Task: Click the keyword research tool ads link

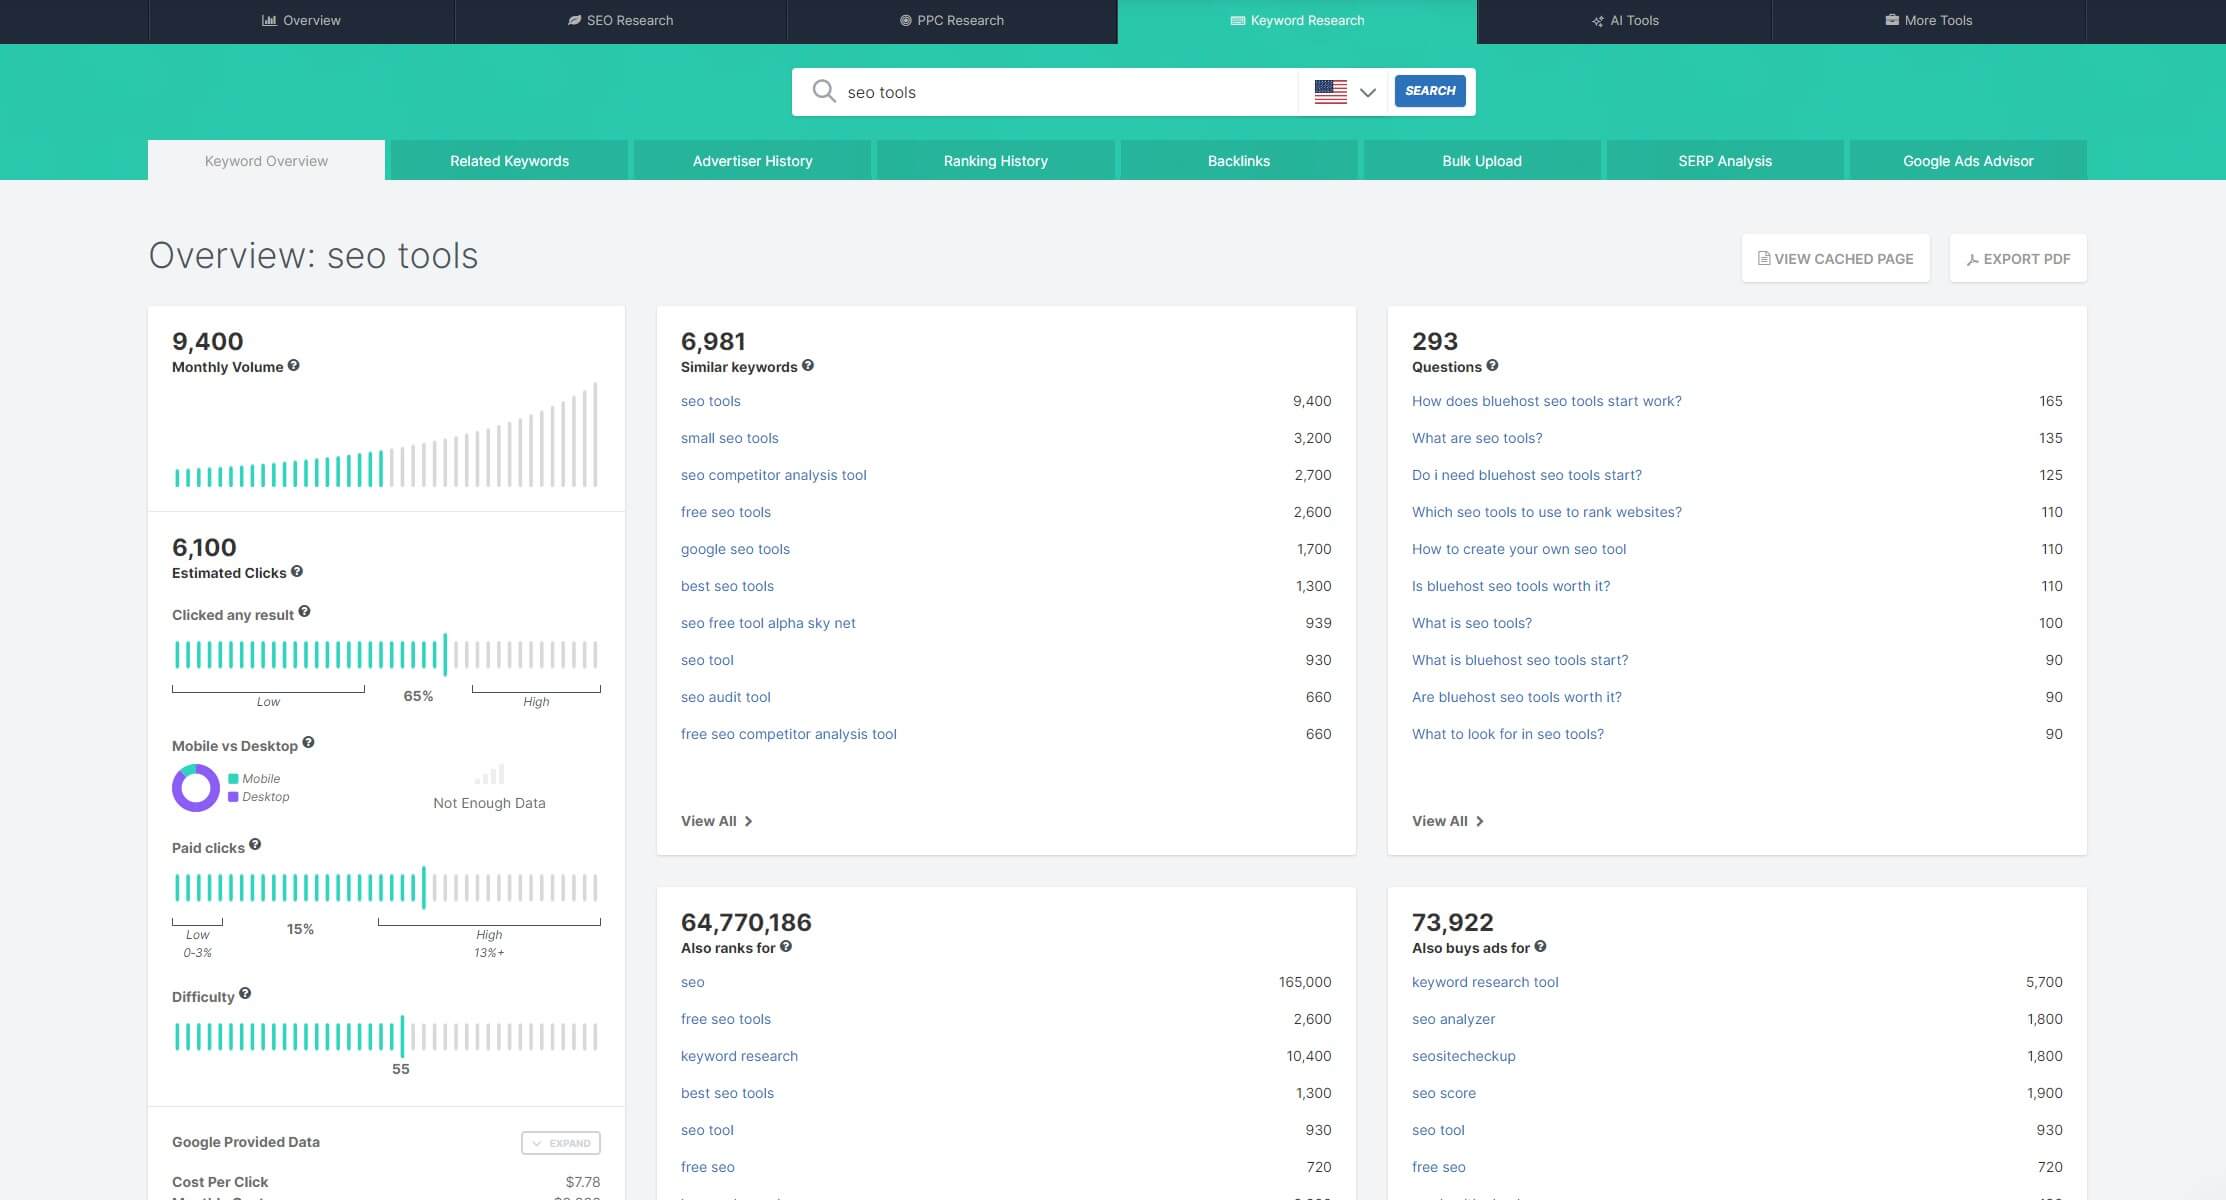Action: click(1482, 981)
